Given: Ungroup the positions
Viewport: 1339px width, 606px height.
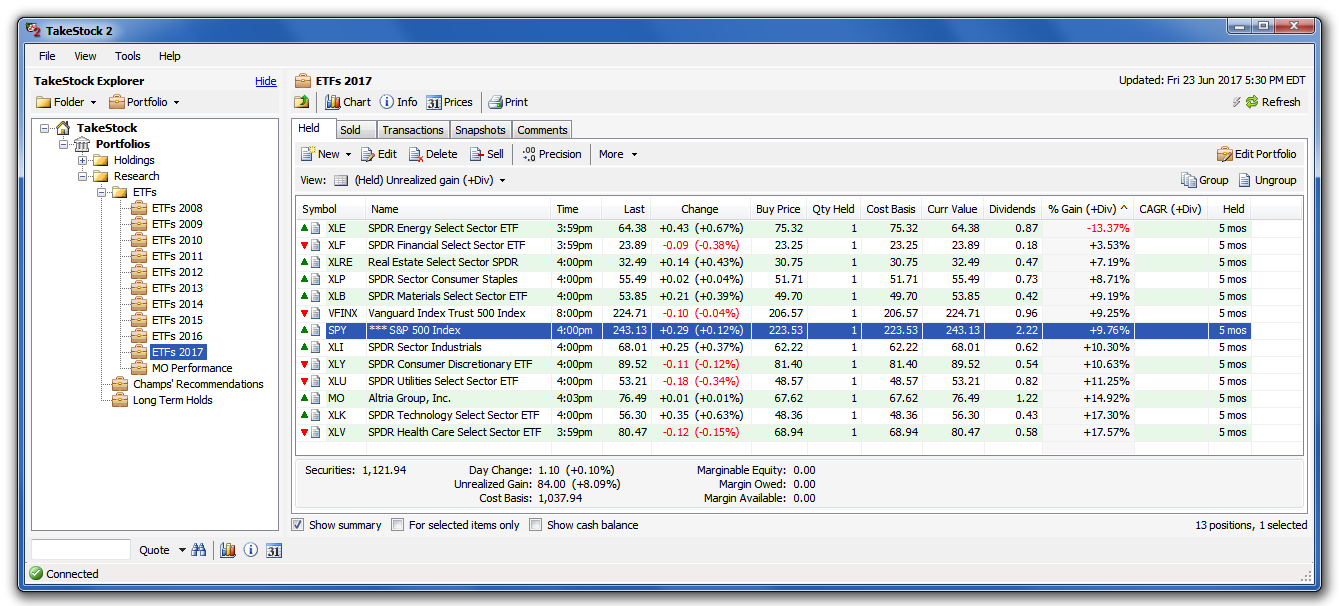Looking at the screenshot, I should click(1267, 180).
